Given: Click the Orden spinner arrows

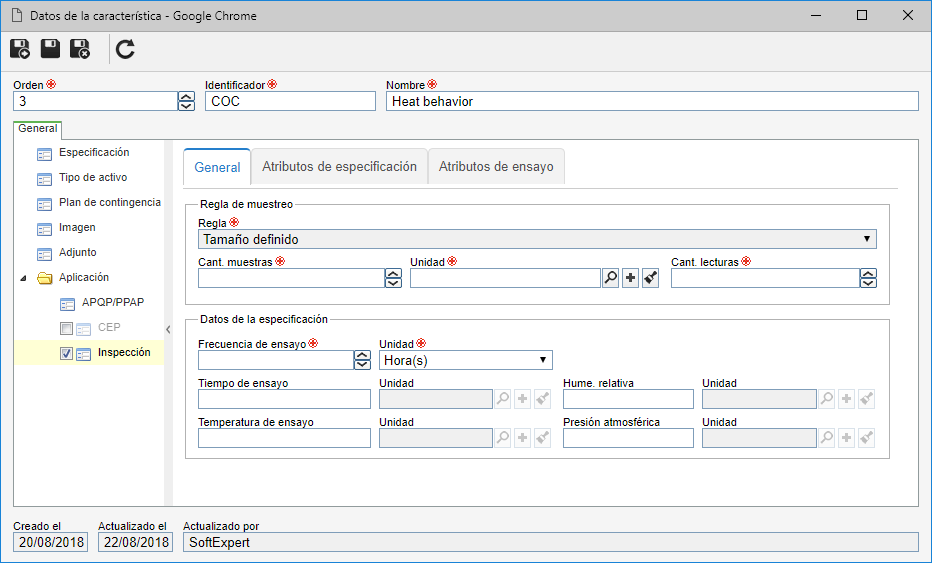Looking at the screenshot, I should (x=186, y=101).
